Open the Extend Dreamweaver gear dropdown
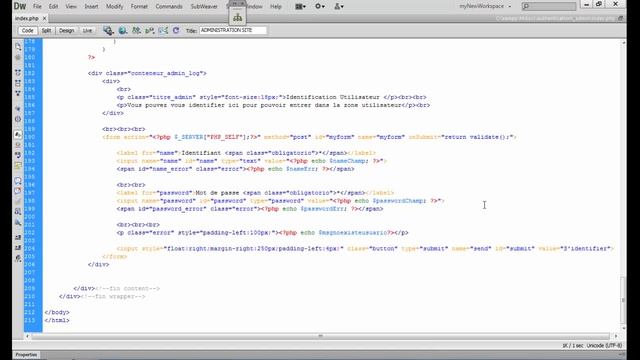The height and width of the screenshot is (360, 640). (x=320, y=7)
